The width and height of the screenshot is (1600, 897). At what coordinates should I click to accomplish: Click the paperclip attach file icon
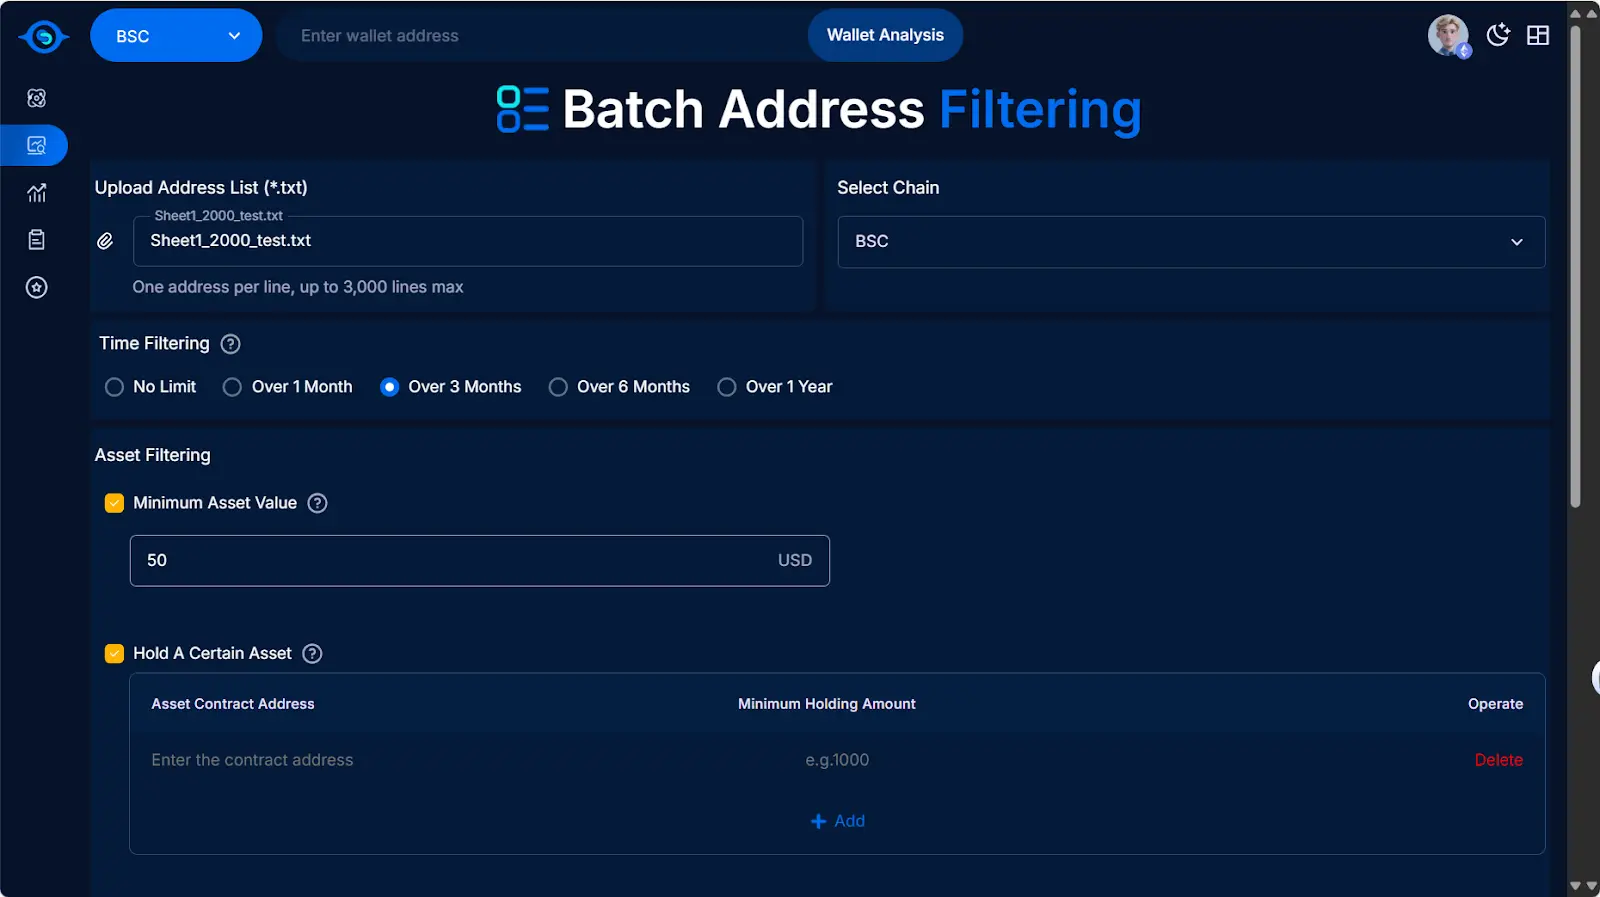105,241
